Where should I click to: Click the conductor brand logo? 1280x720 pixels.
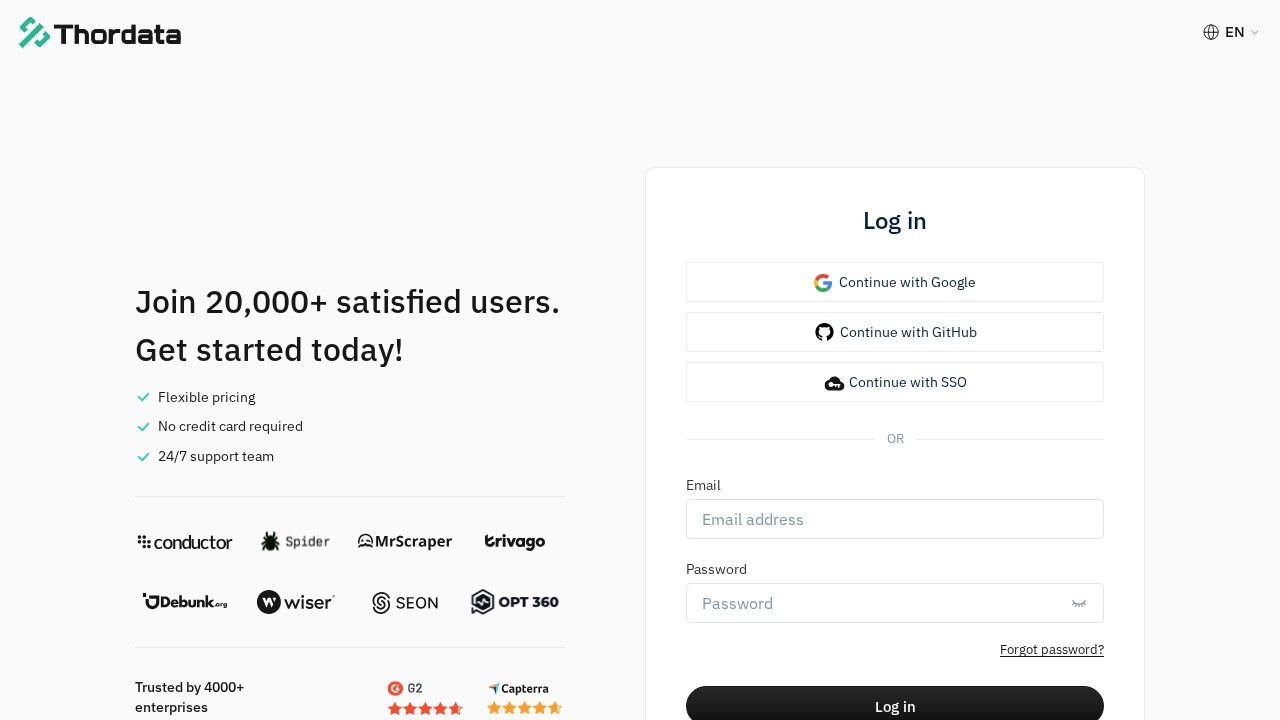tap(185, 542)
